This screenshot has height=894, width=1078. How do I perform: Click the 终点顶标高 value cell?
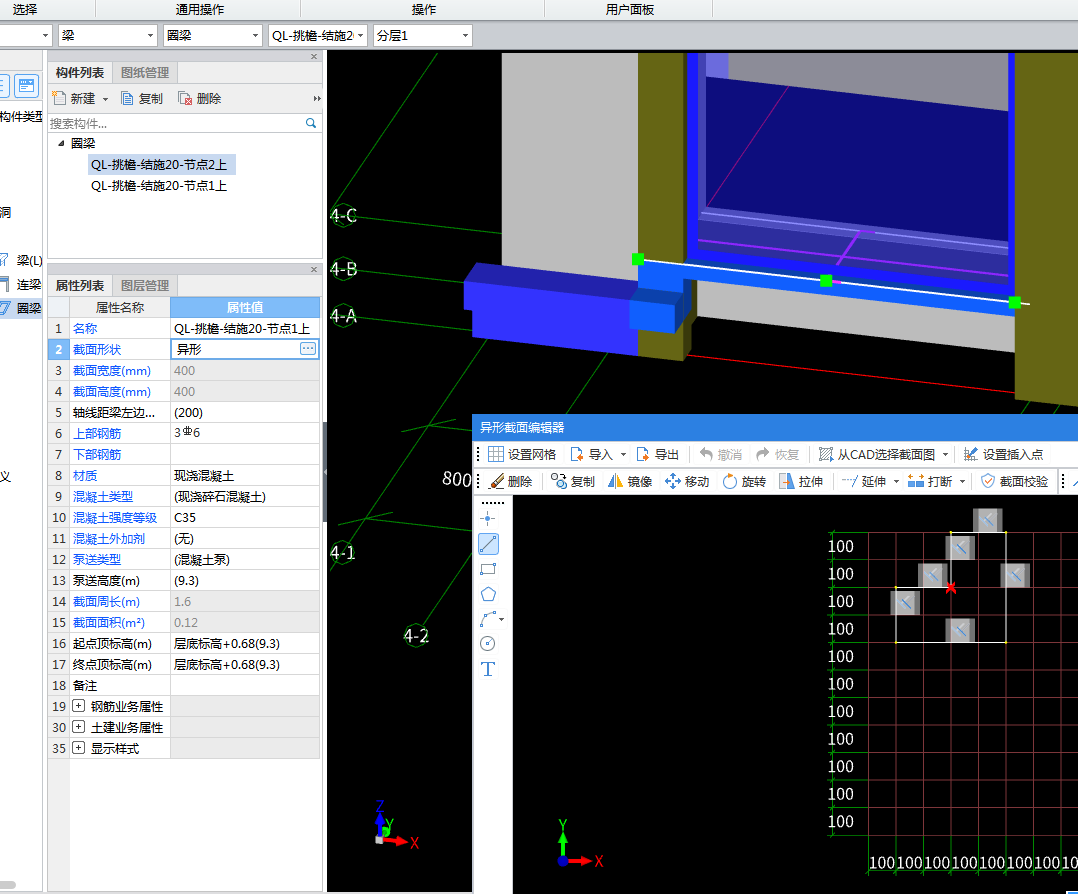click(245, 664)
